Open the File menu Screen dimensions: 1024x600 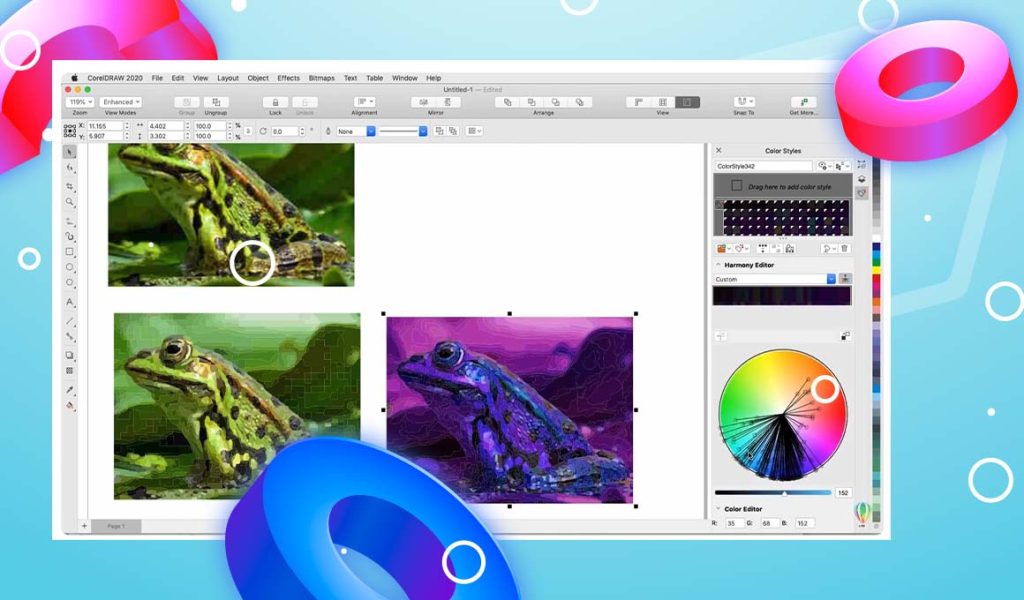[157, 78]
